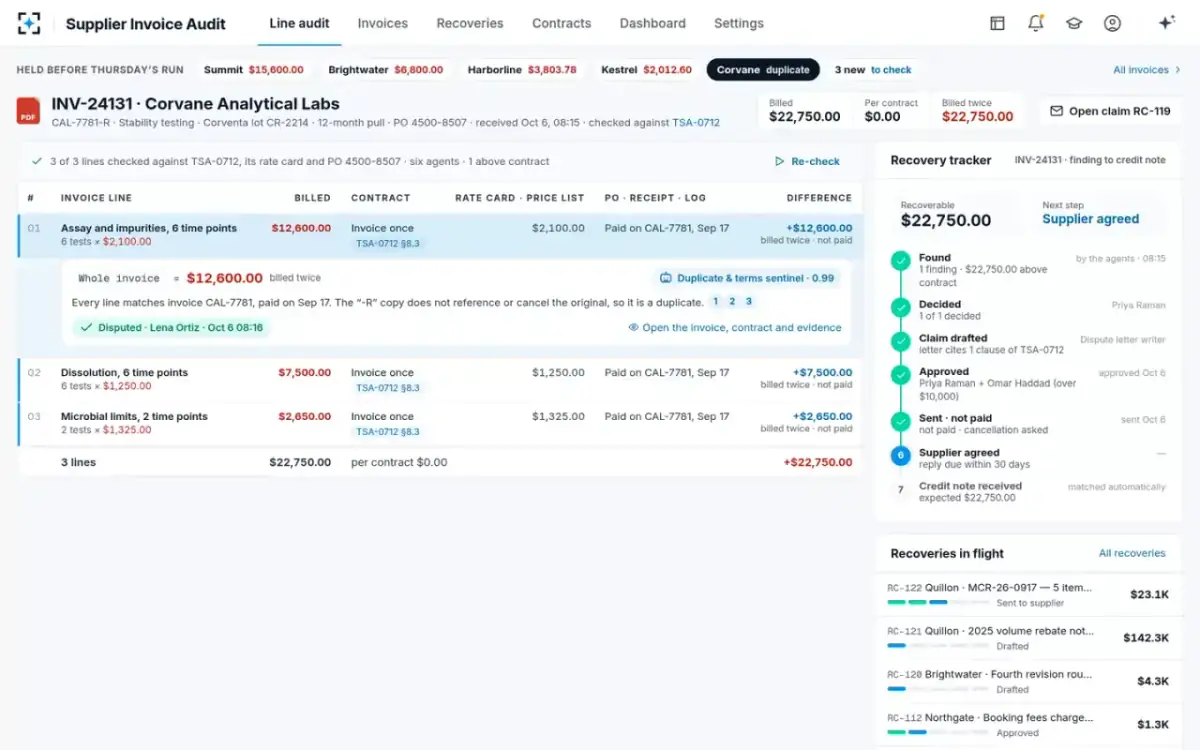Go to the Dashboard tab
Screen dimensions: 1200x750
click(x=653, y=23)
